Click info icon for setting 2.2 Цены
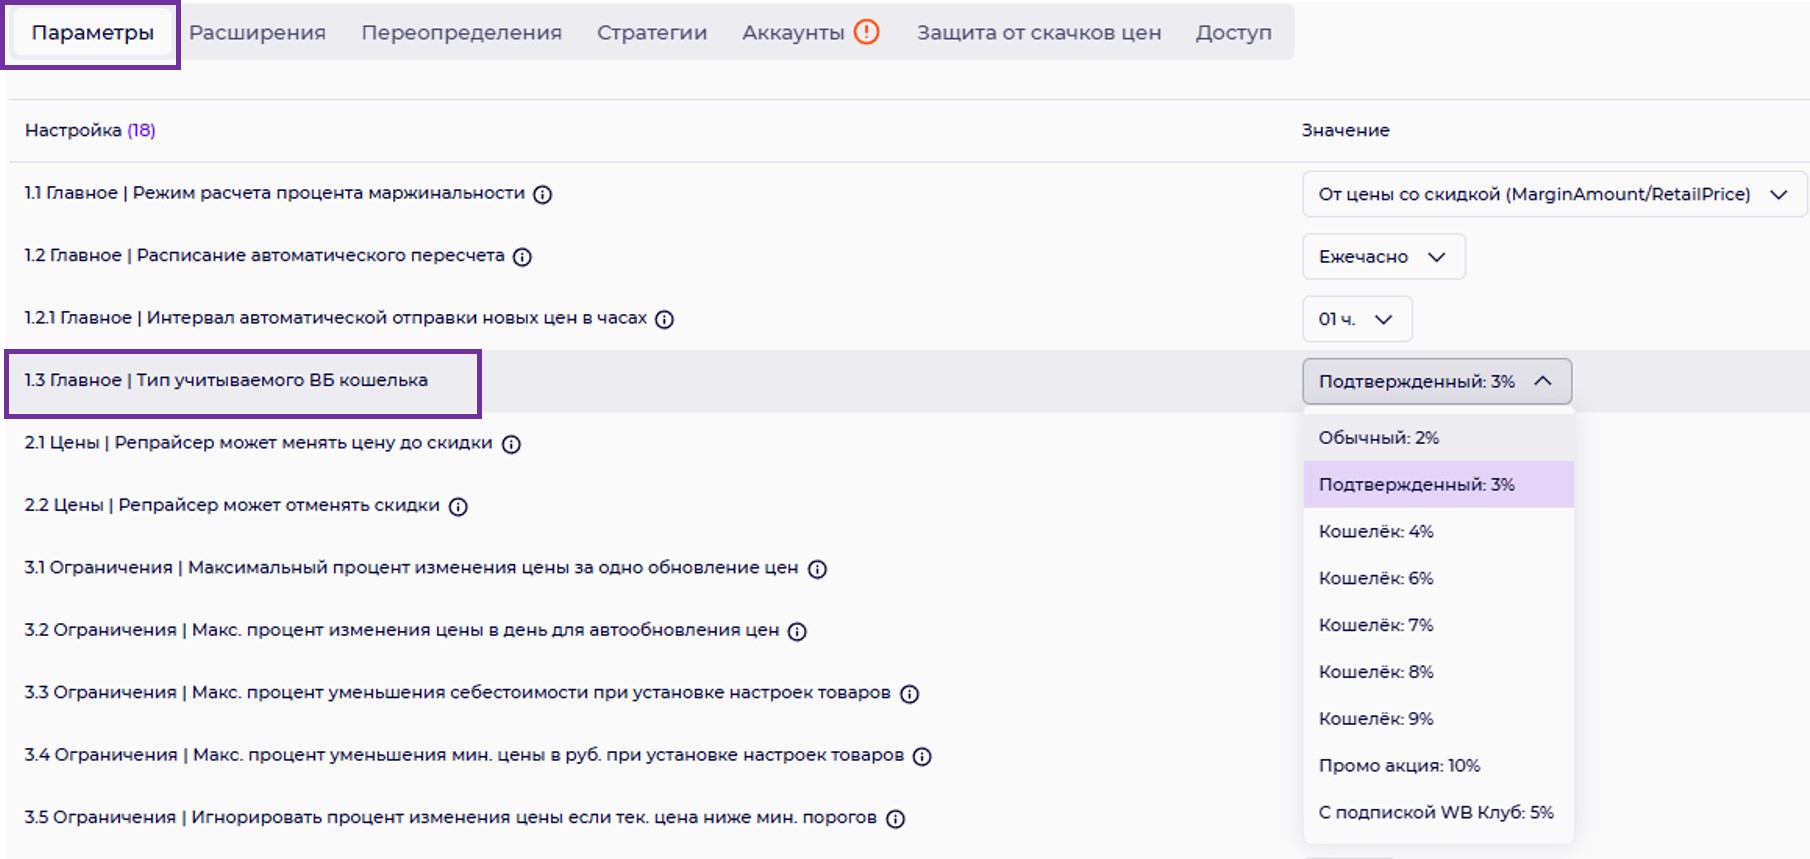Screen dimensions: 1810x859 [x=458, y=507]
